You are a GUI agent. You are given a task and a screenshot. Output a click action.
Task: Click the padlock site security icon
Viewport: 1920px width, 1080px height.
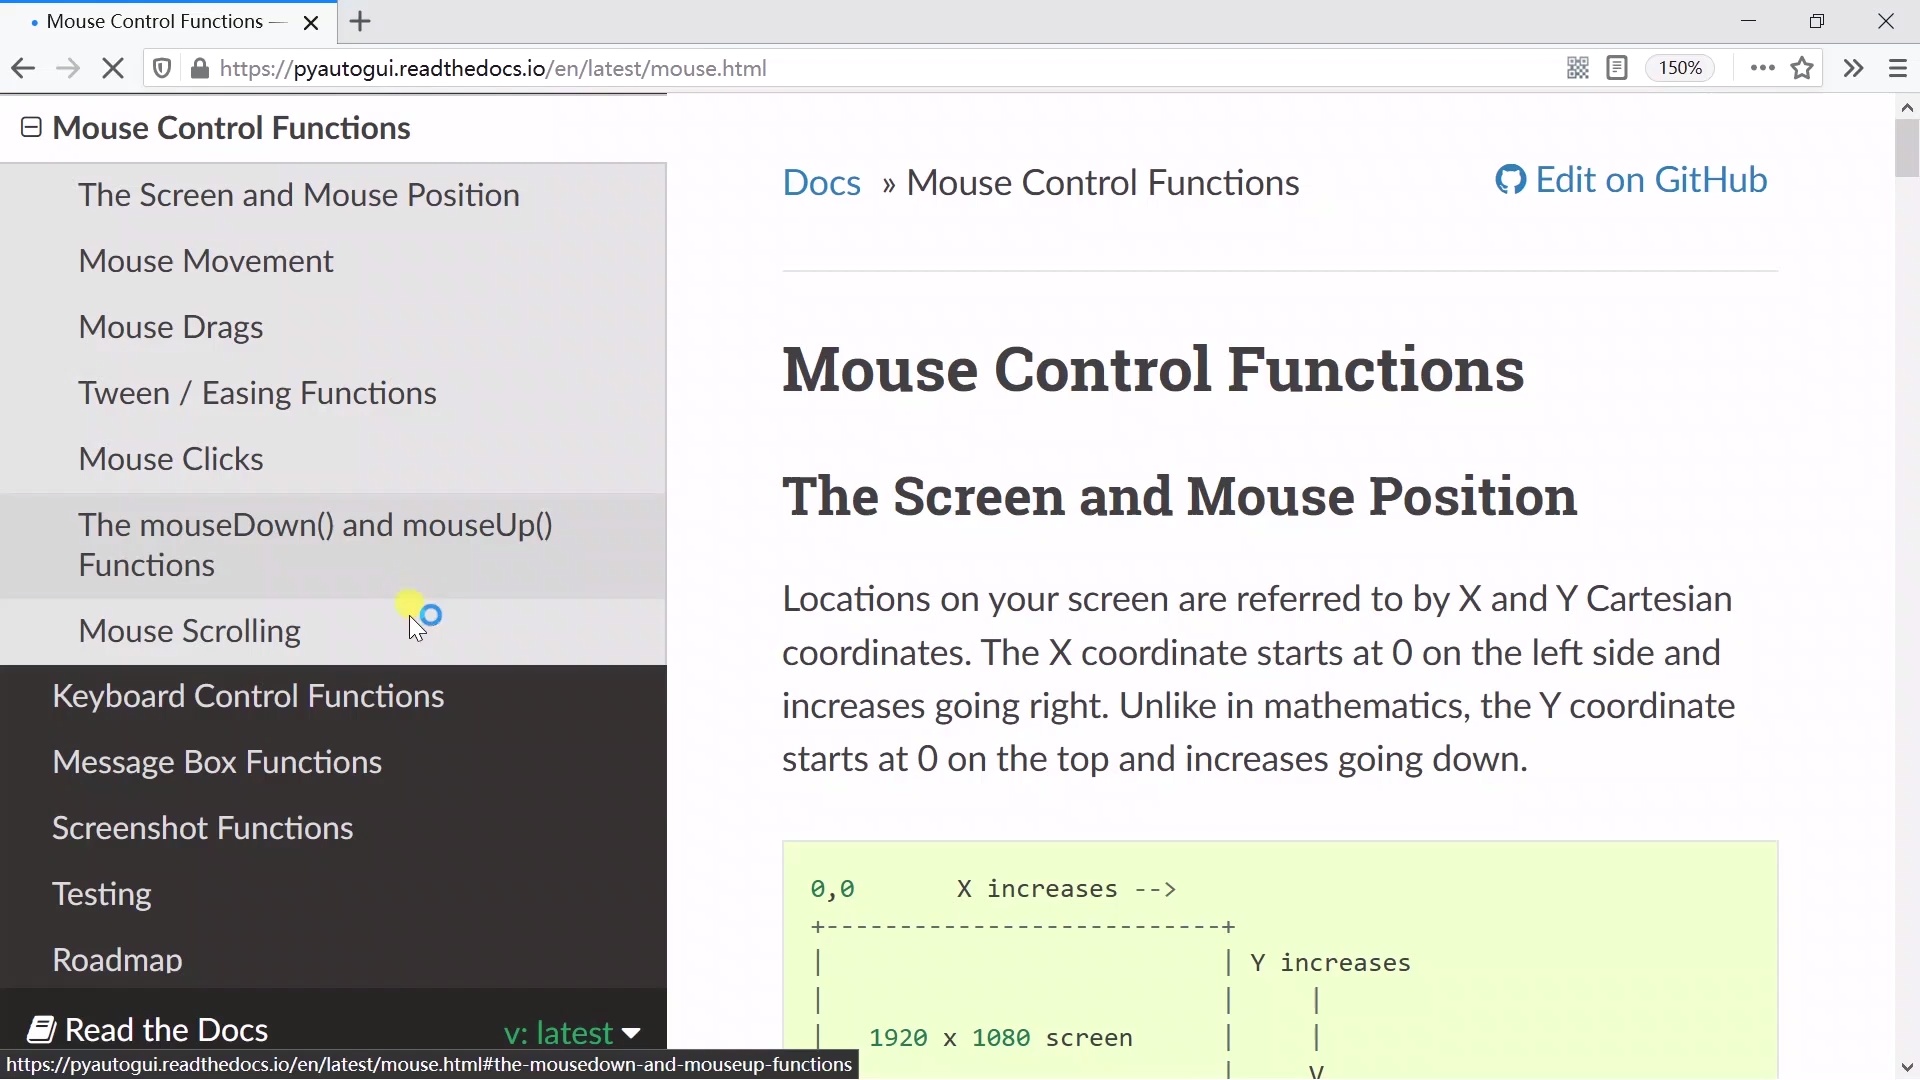(x=200, y=69)
